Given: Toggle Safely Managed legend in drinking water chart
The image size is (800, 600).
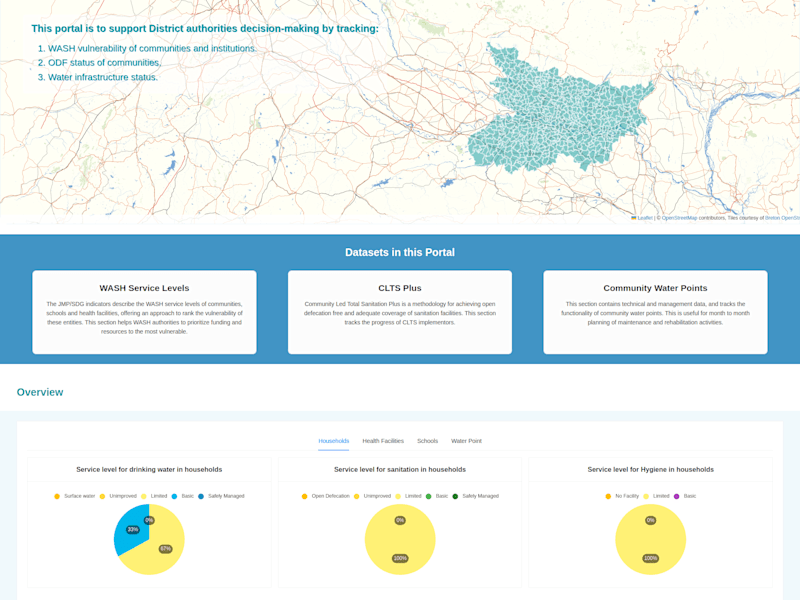Looking at the screenshot, I should pyautogui.click(x=221, y=496).
